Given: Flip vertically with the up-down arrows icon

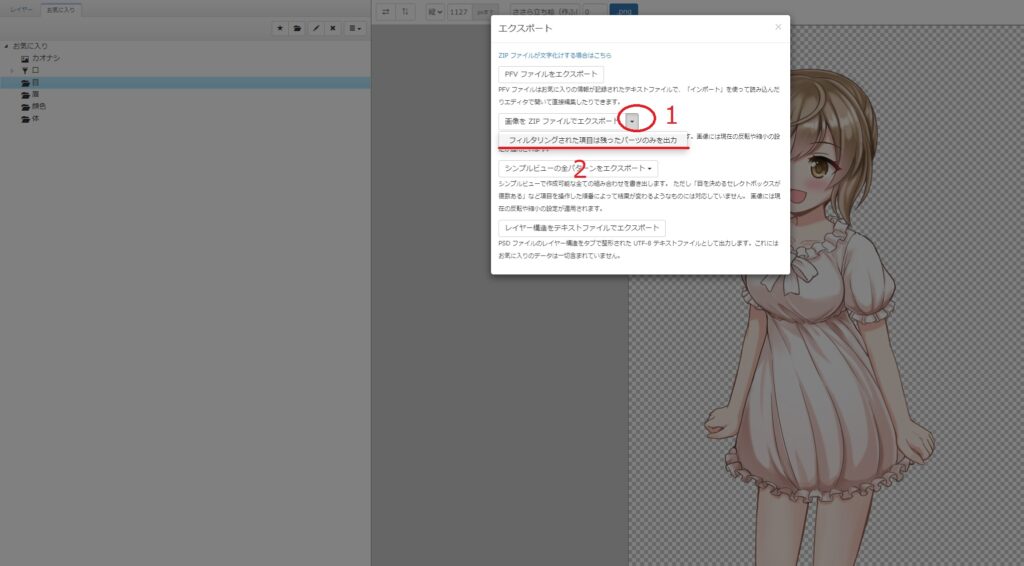Looking at the screenshot, I should (x=405, y=12).
